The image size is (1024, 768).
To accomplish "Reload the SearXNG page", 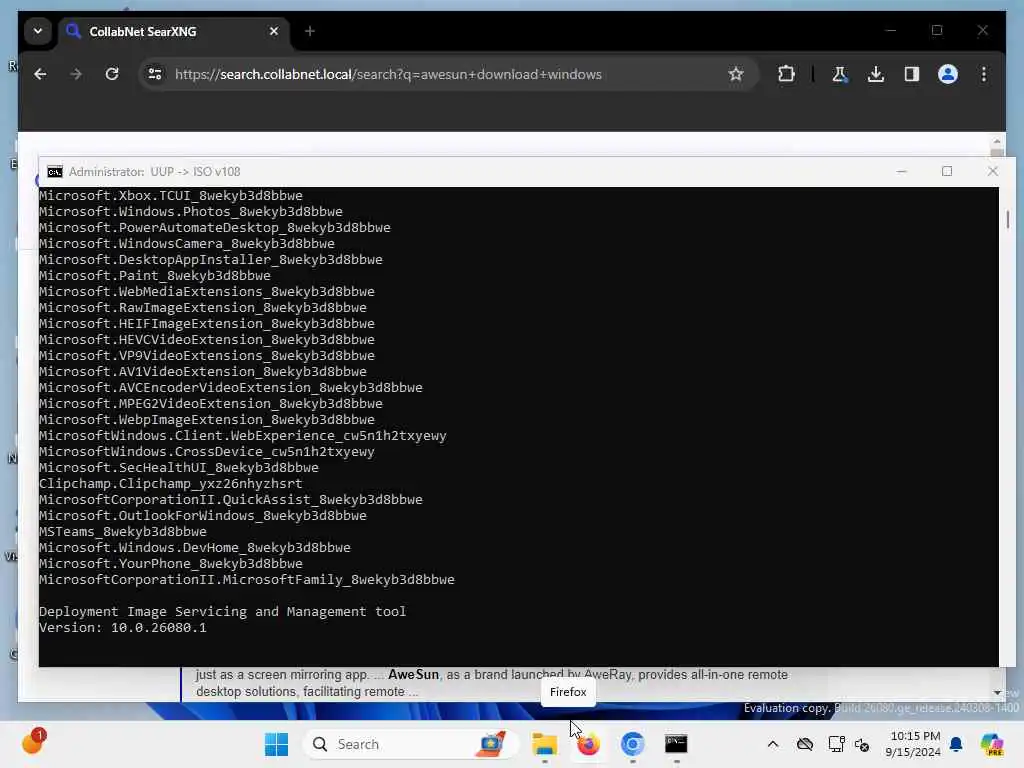I will (x=112, y=74).
